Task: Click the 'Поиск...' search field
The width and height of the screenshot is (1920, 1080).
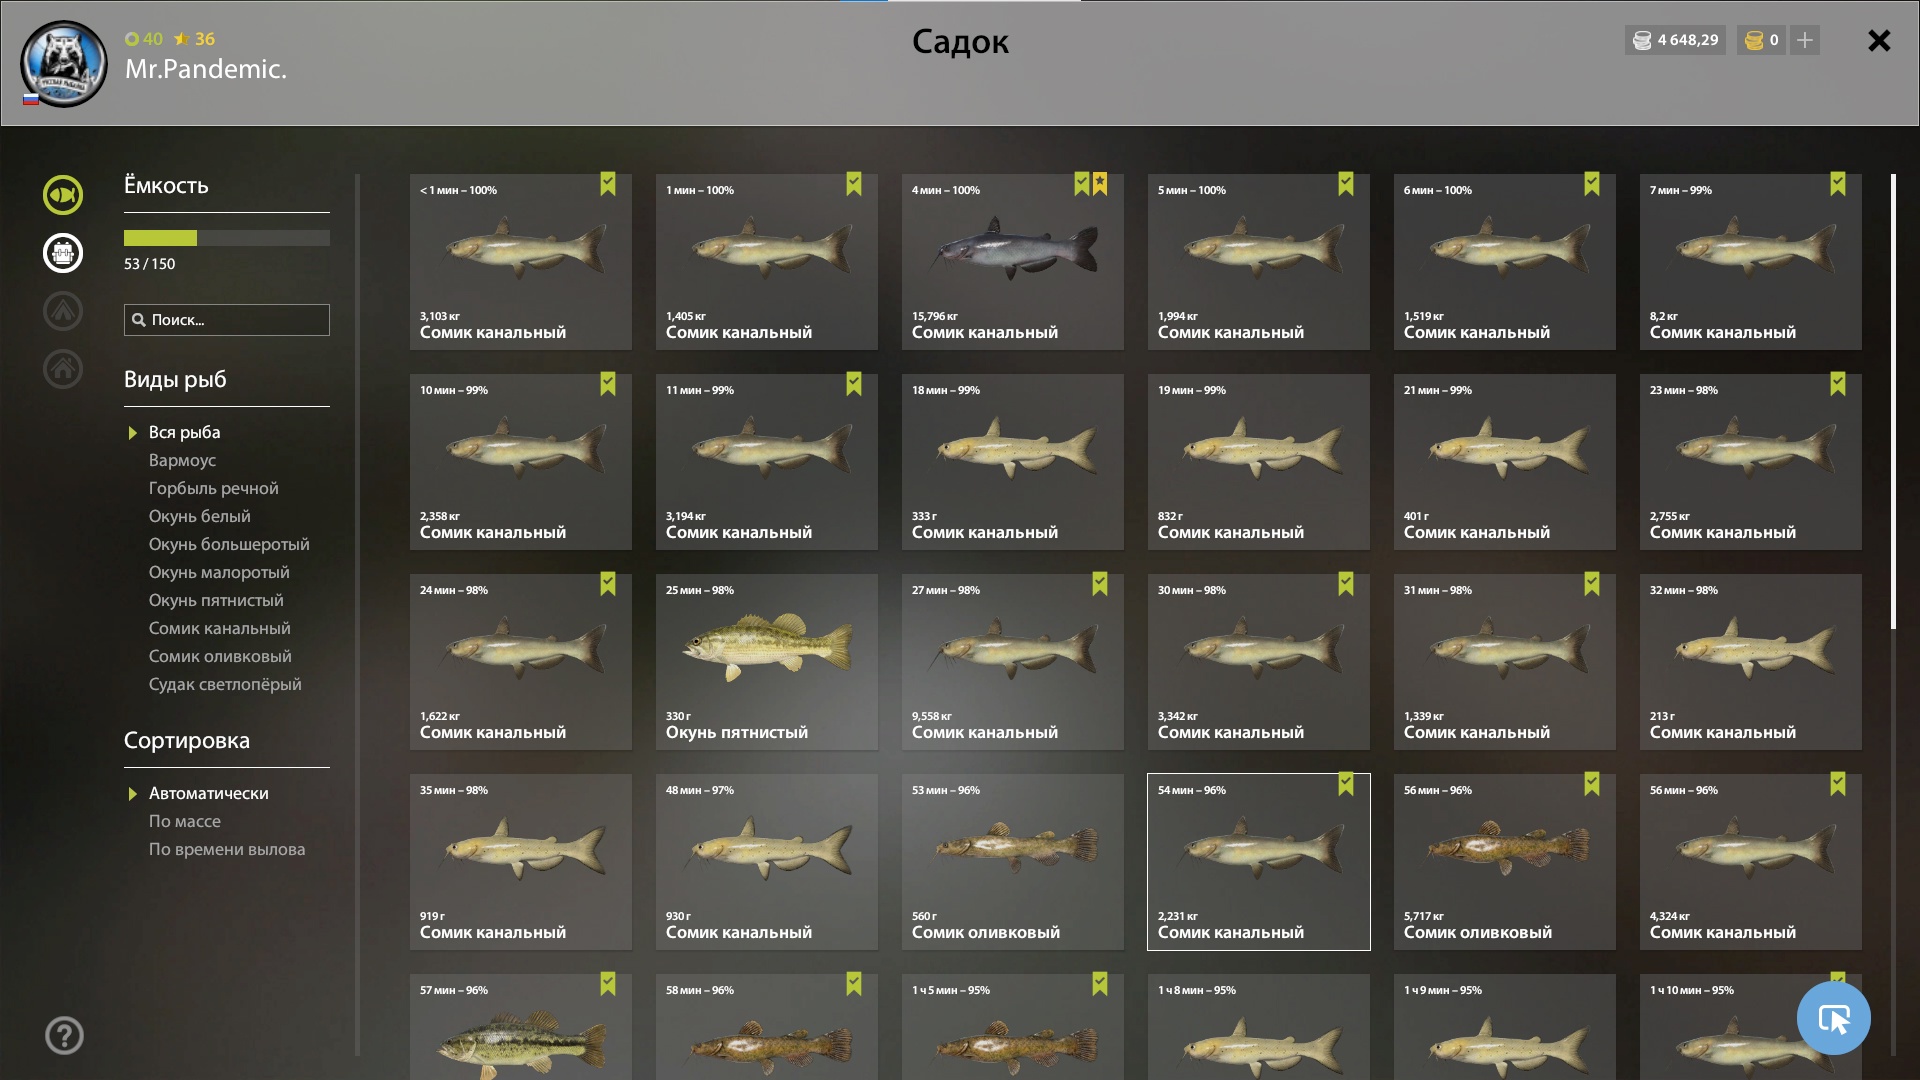Action: tap(227, 320)
